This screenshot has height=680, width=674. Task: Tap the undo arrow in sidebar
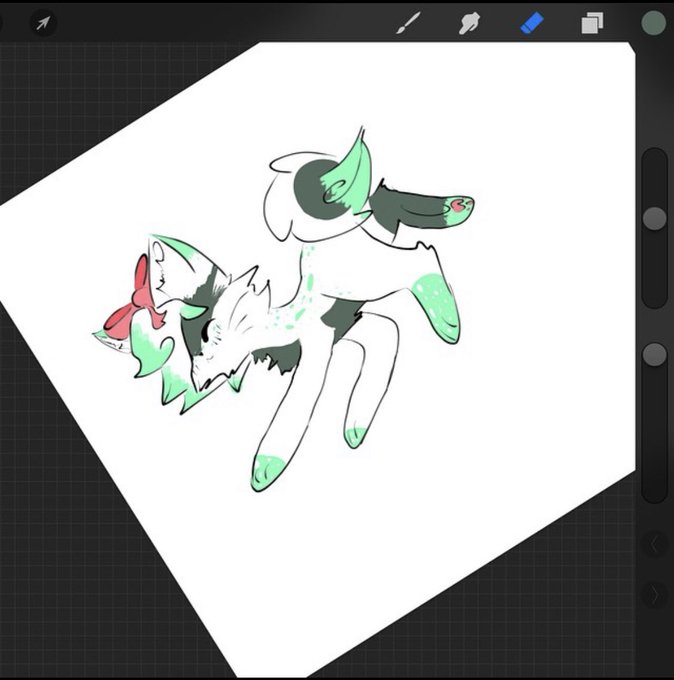(x=654, y=545)
